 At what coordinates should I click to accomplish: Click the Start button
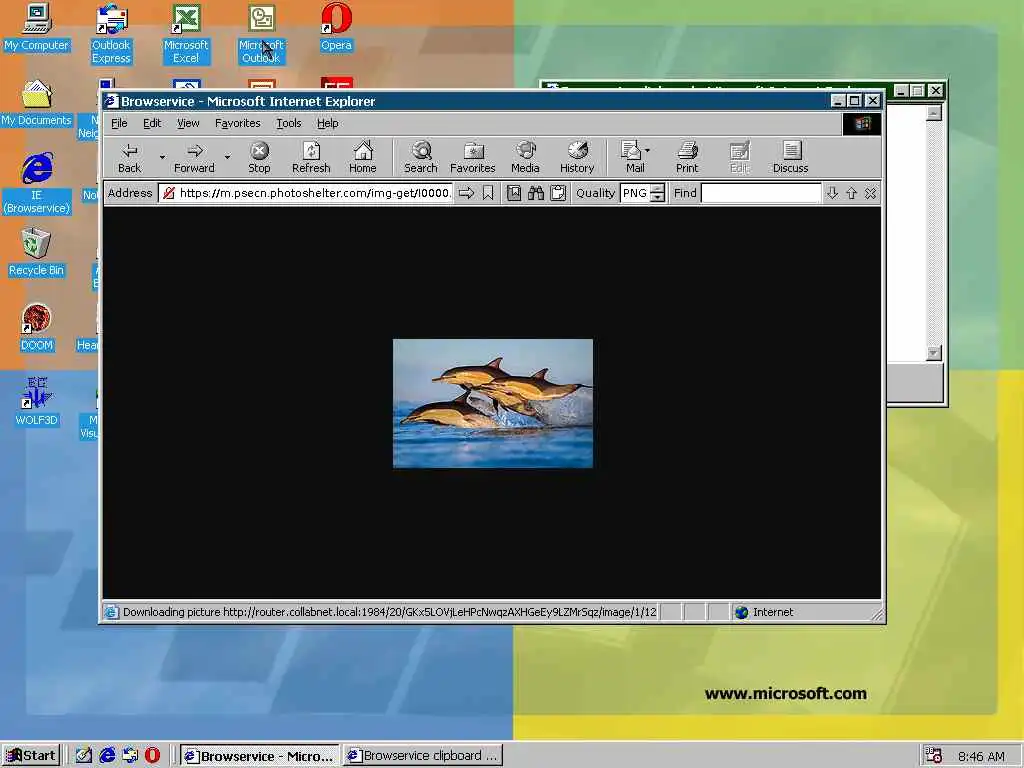point(31,756)
